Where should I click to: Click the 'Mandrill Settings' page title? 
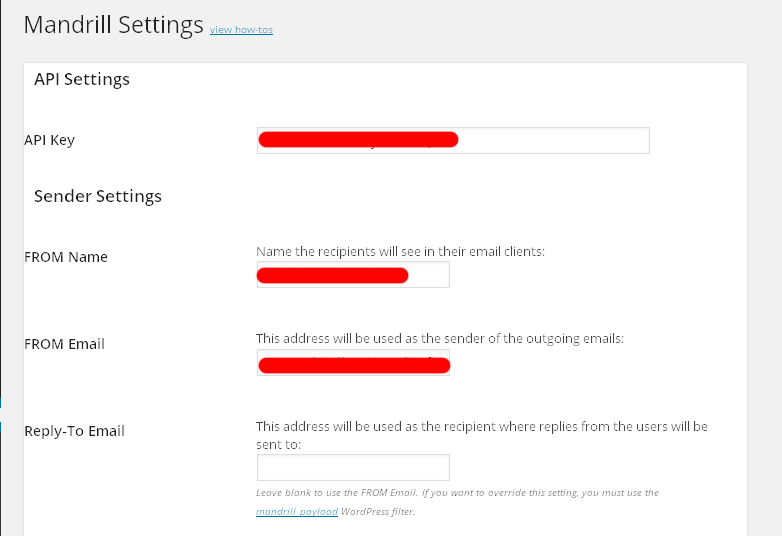tap(114, 24)
